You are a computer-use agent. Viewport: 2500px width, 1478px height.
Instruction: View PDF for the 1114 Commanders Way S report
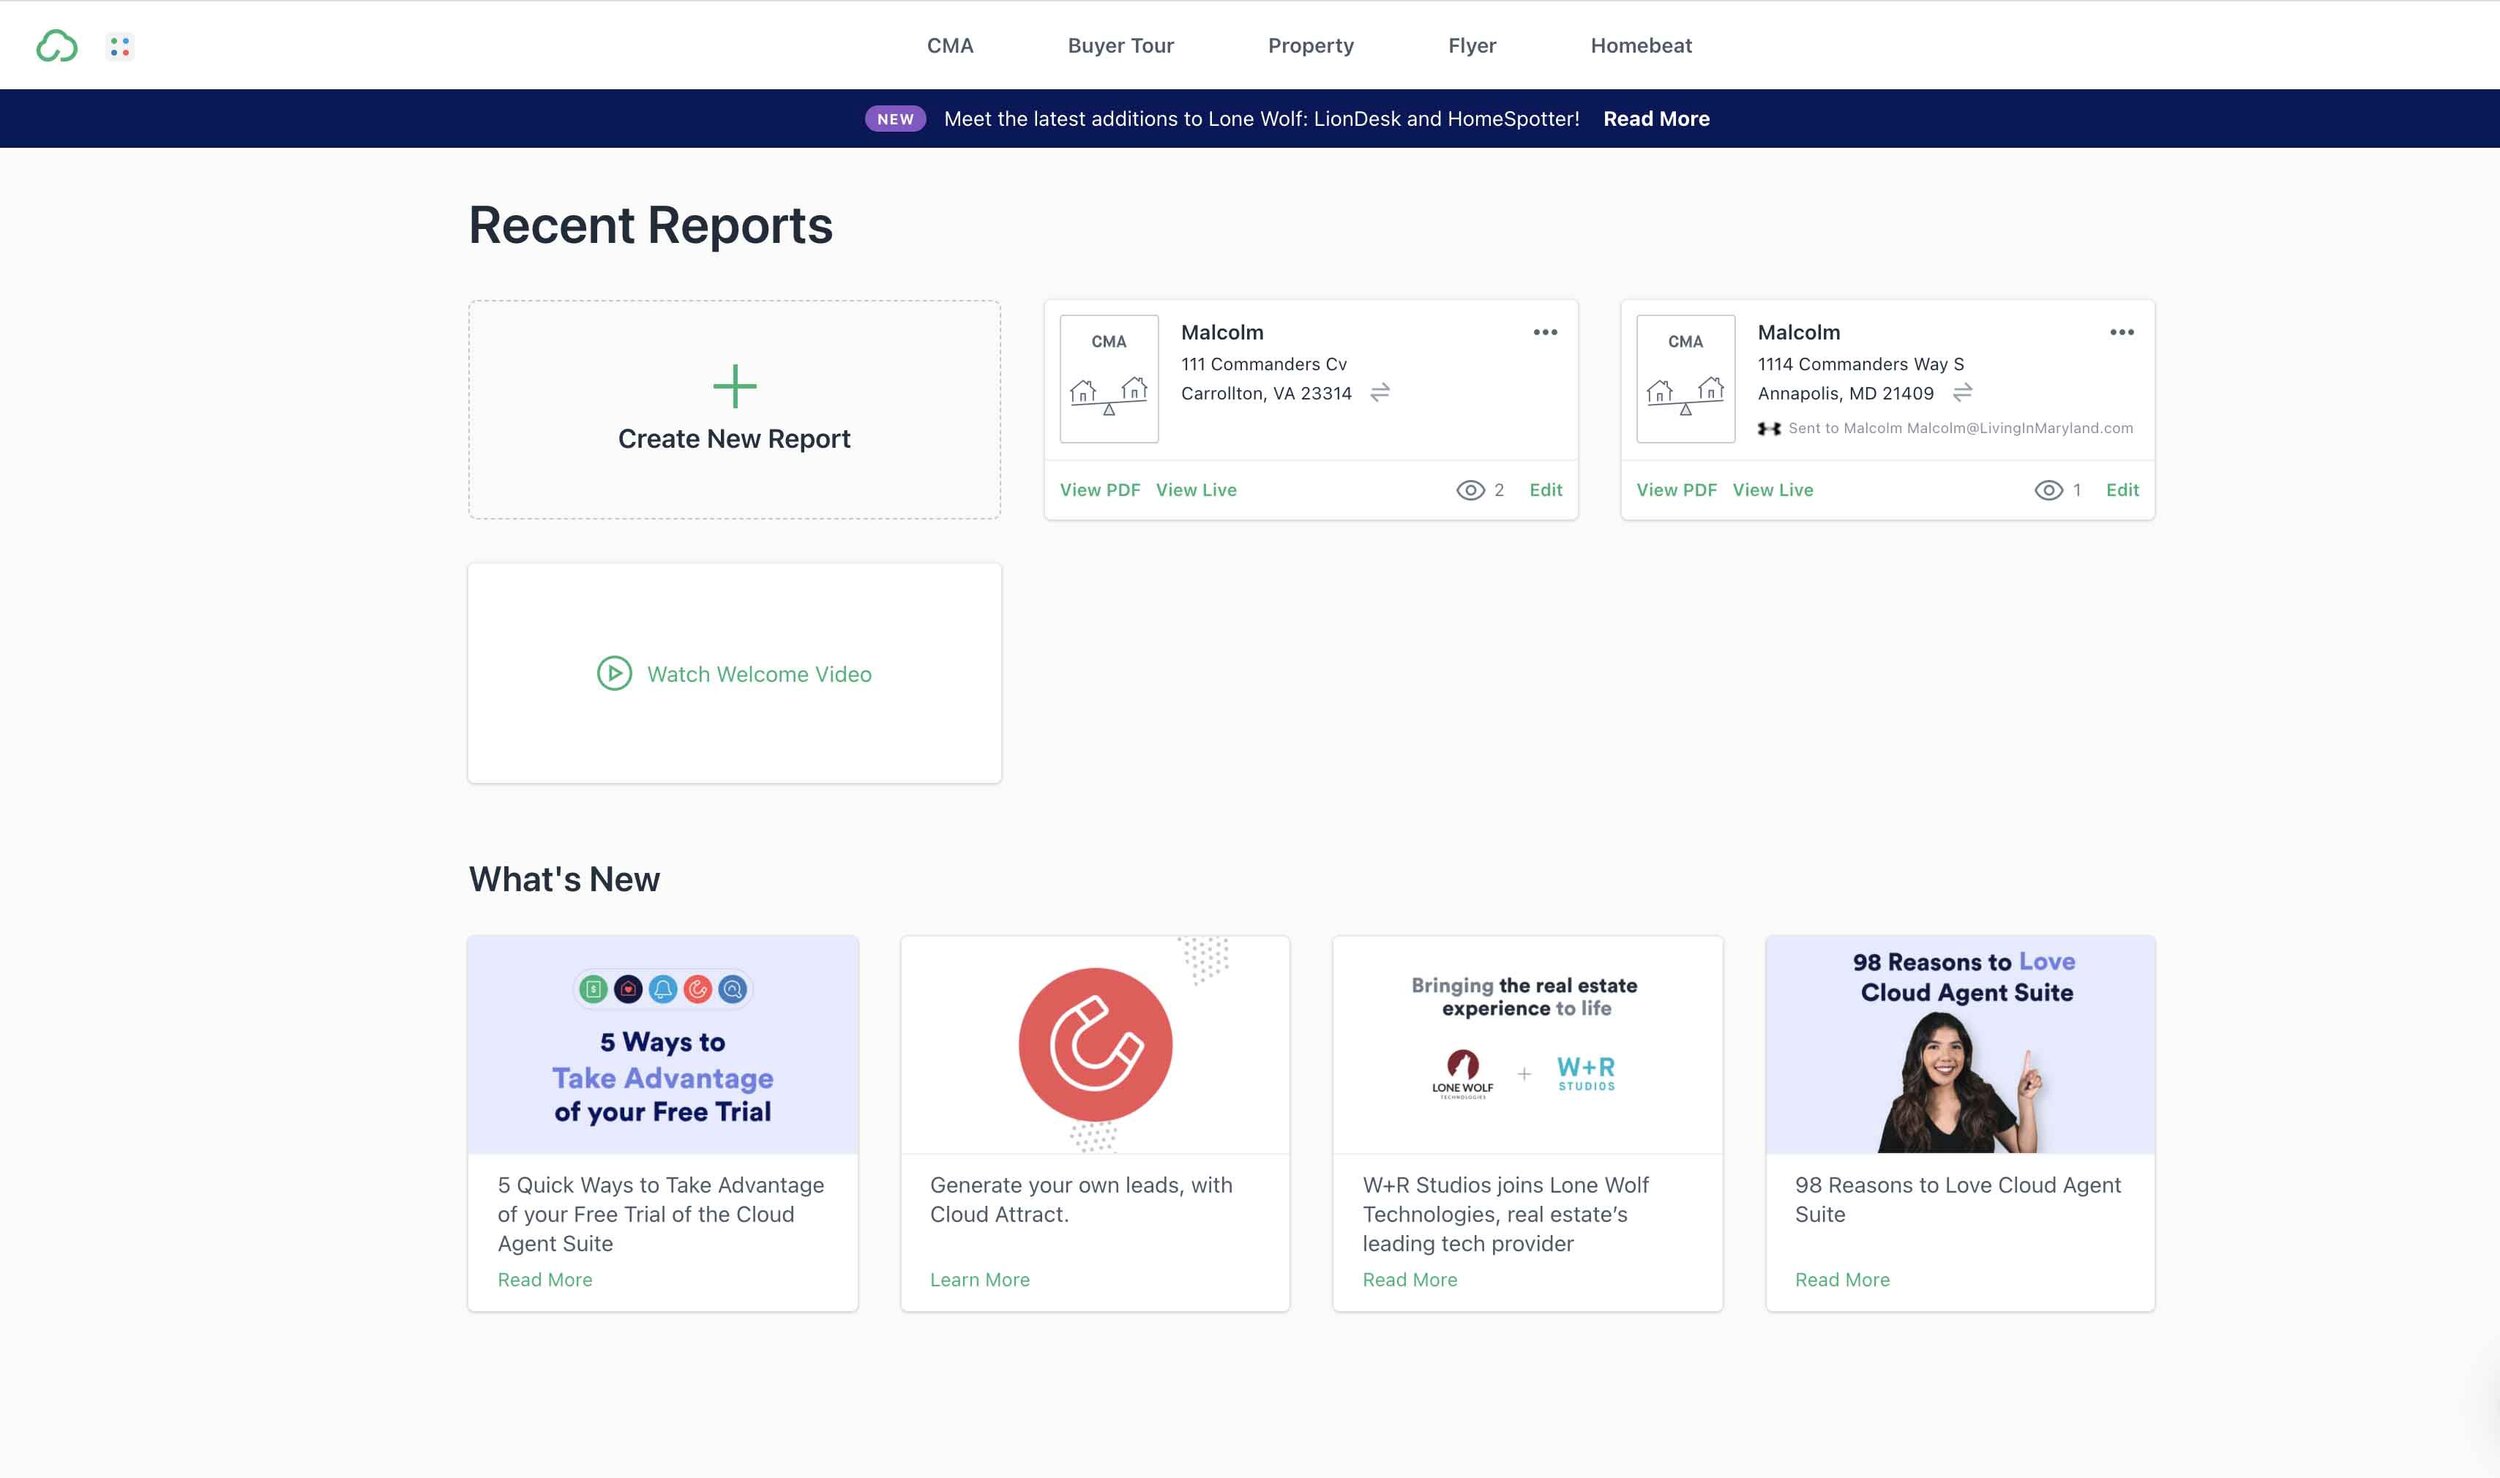[1676, 490]
